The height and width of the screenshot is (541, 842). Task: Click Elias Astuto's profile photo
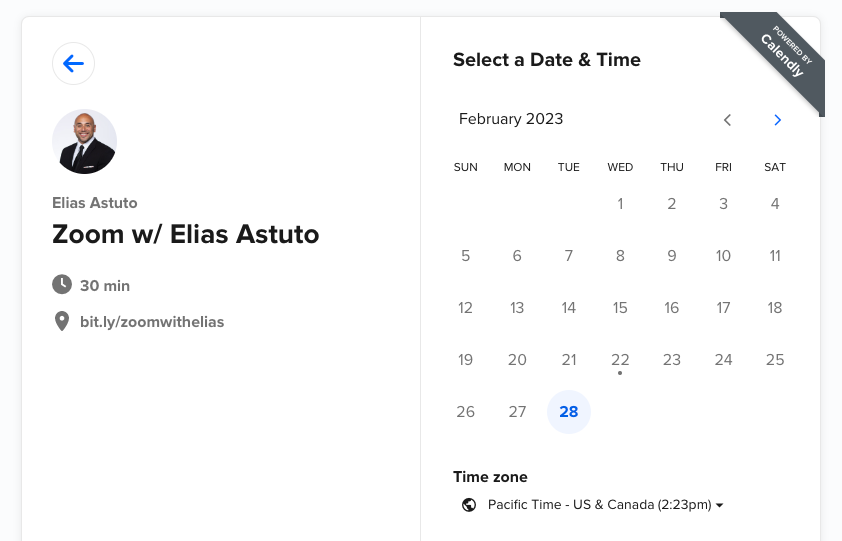84,142
